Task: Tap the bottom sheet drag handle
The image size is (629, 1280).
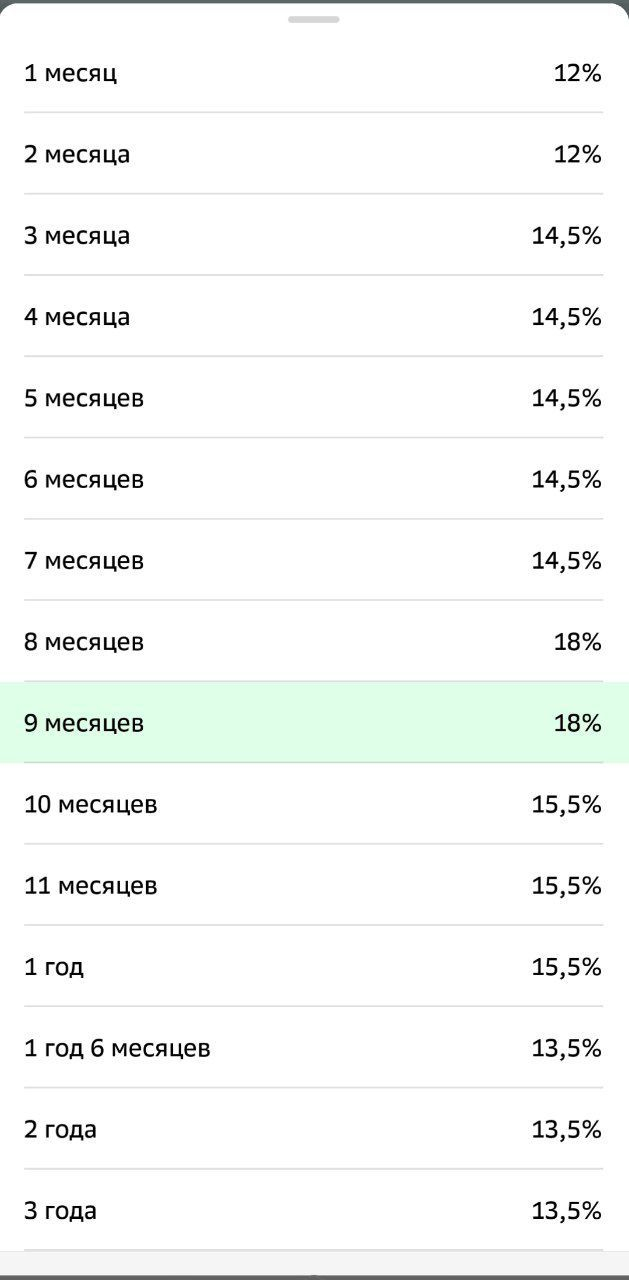Action: point(314,19)
